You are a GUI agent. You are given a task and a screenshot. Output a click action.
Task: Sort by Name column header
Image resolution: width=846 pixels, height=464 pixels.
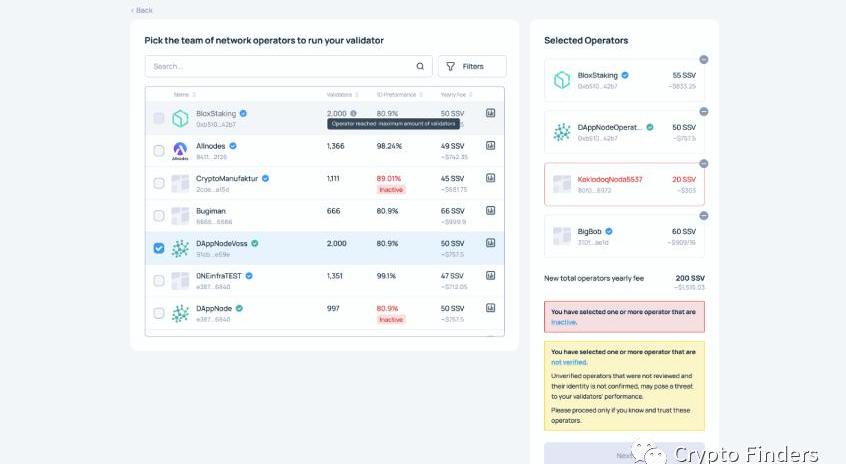[x=185, y=94]
